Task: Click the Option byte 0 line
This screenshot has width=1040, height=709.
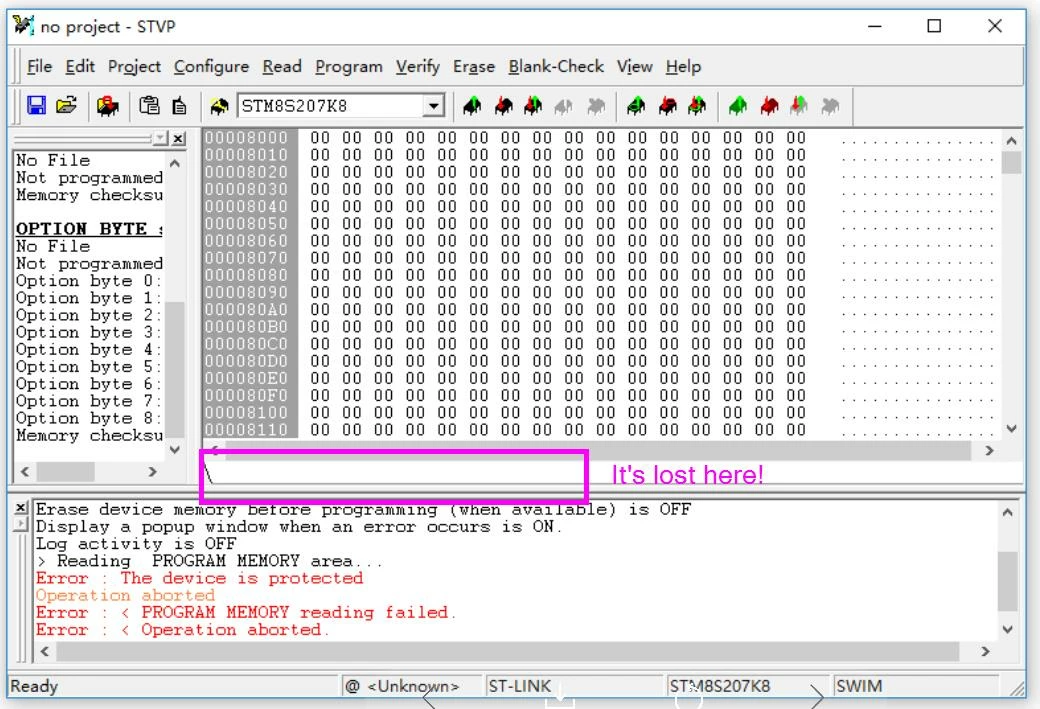Action: coord(89,281)
